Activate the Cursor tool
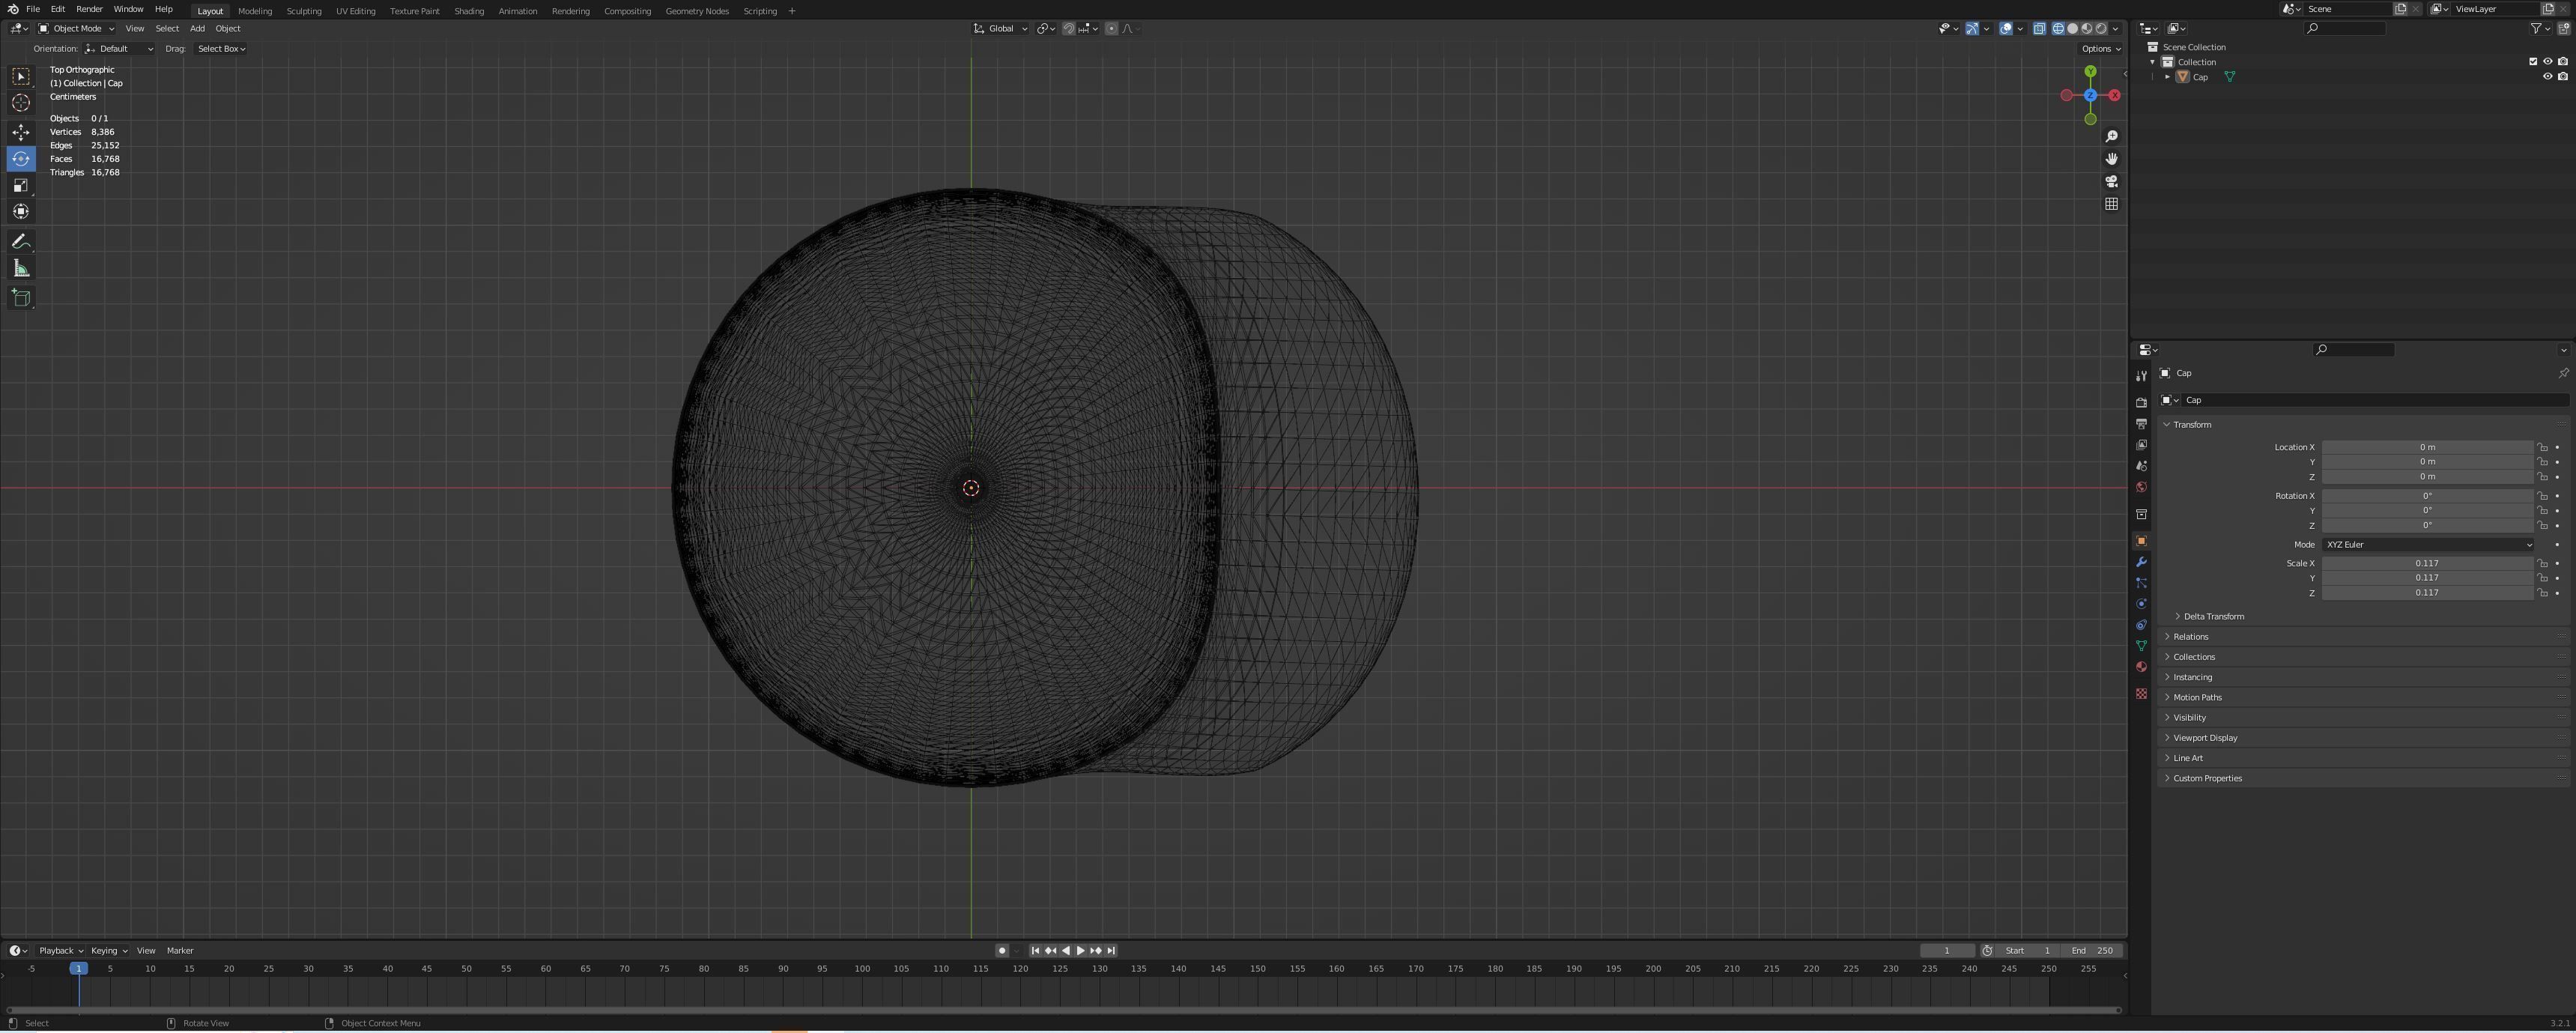Screen dimensions: 2576x1033 tap(21, 103)
